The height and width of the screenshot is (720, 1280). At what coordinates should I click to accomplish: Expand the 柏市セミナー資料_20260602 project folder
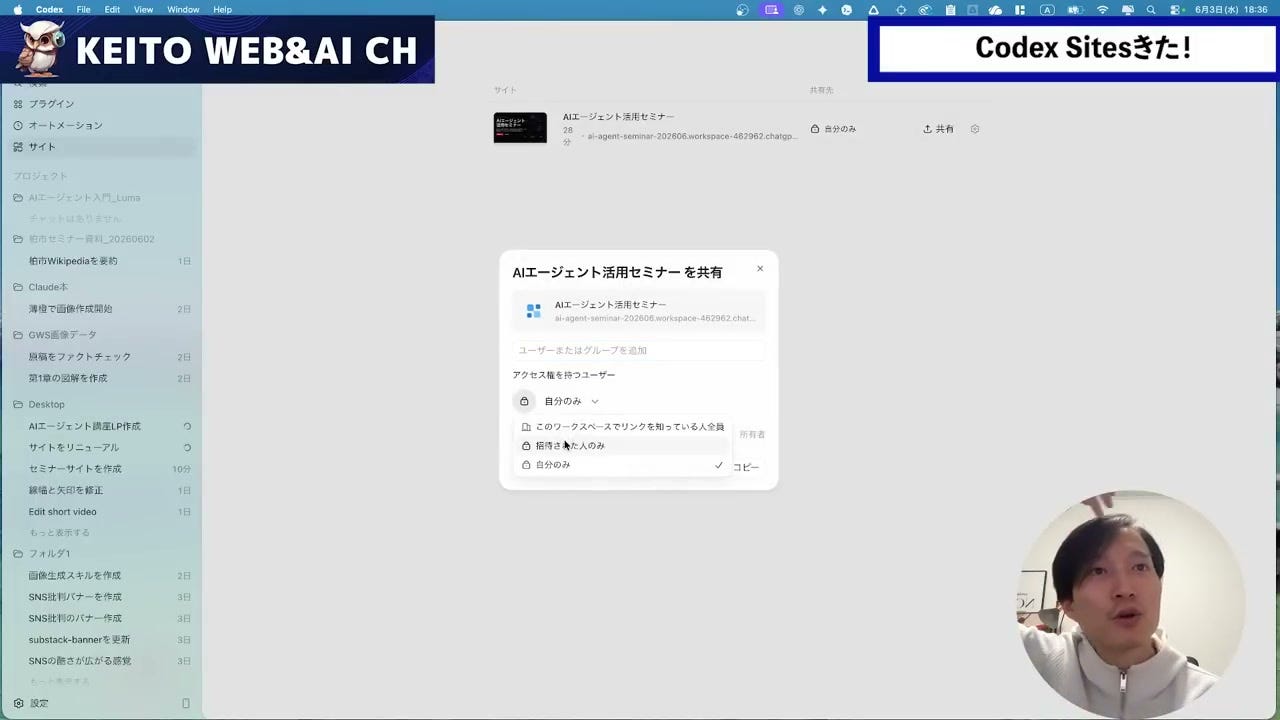(100, 239)
